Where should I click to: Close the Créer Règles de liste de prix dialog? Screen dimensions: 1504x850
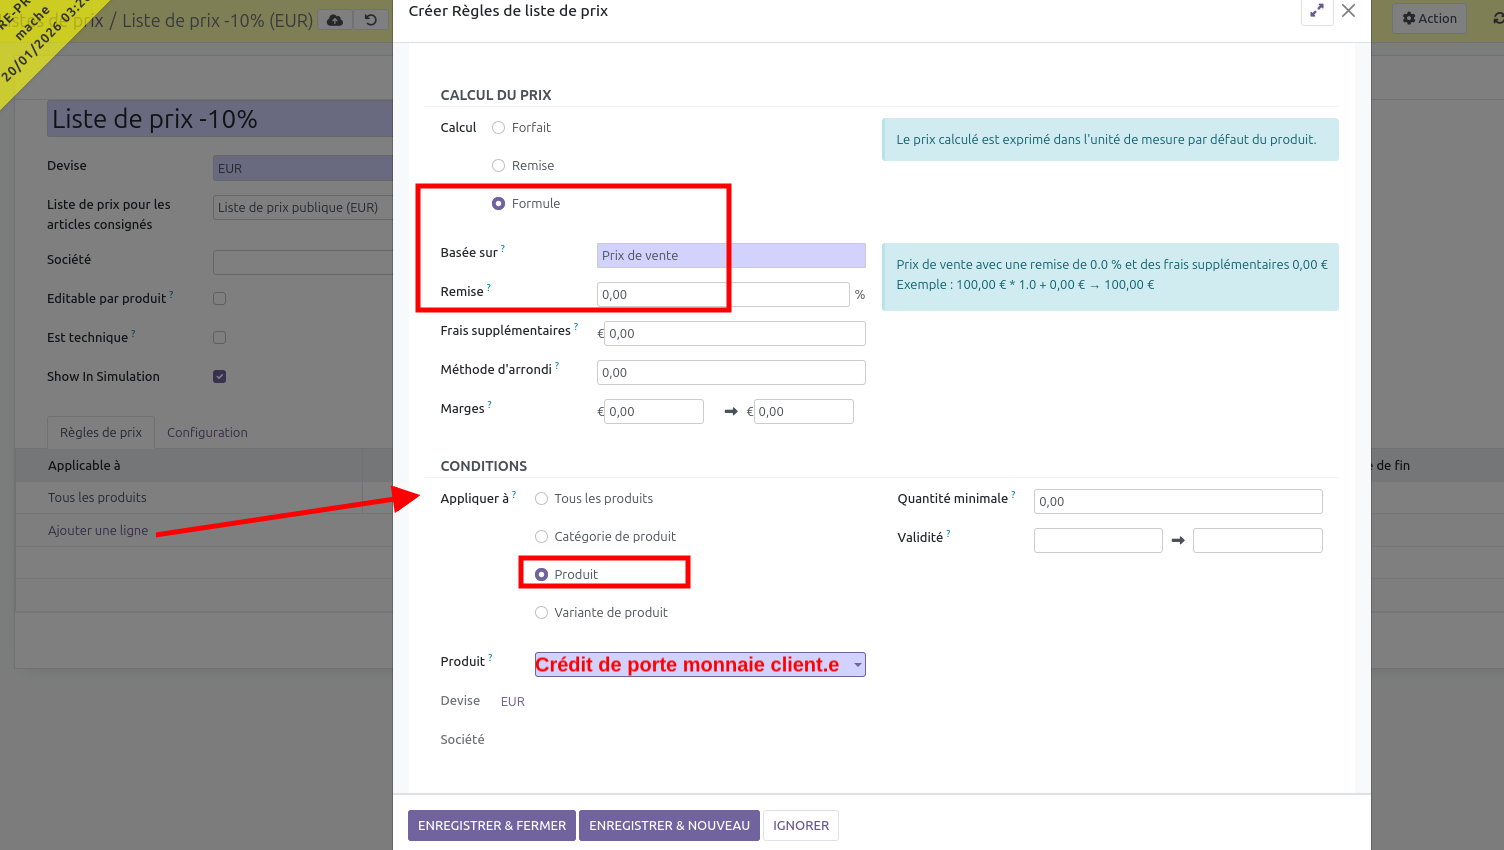pyautogui.click(x=1348, y=11)
